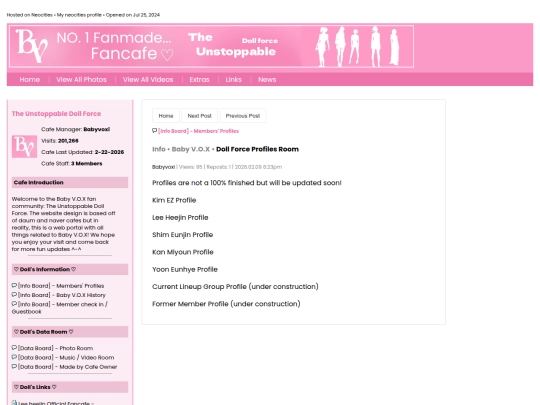This screenshot has width=540, height=405.
Task: Open Current Lineup Group Profile link
Action: (x=235, y=287)
